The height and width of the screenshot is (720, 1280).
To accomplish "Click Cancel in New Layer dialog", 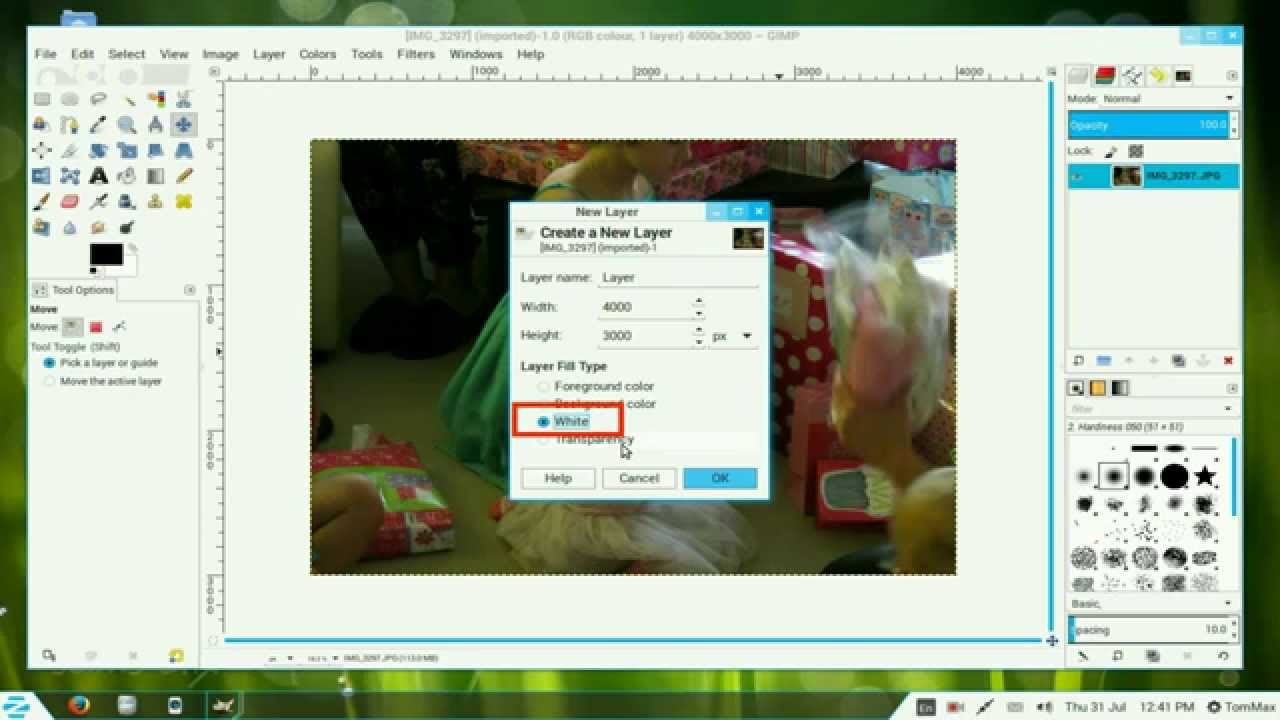I will click(639, 478).
